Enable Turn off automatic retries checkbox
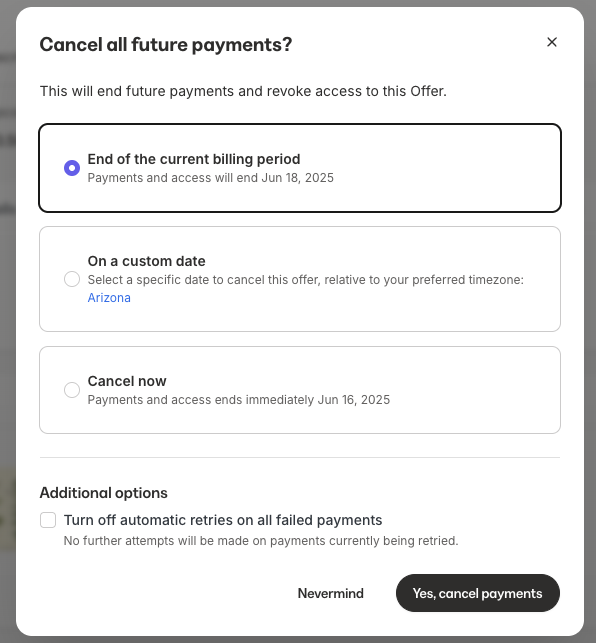Image resolution: width=596 pixels, height=643 pixels. click(48, 520)
